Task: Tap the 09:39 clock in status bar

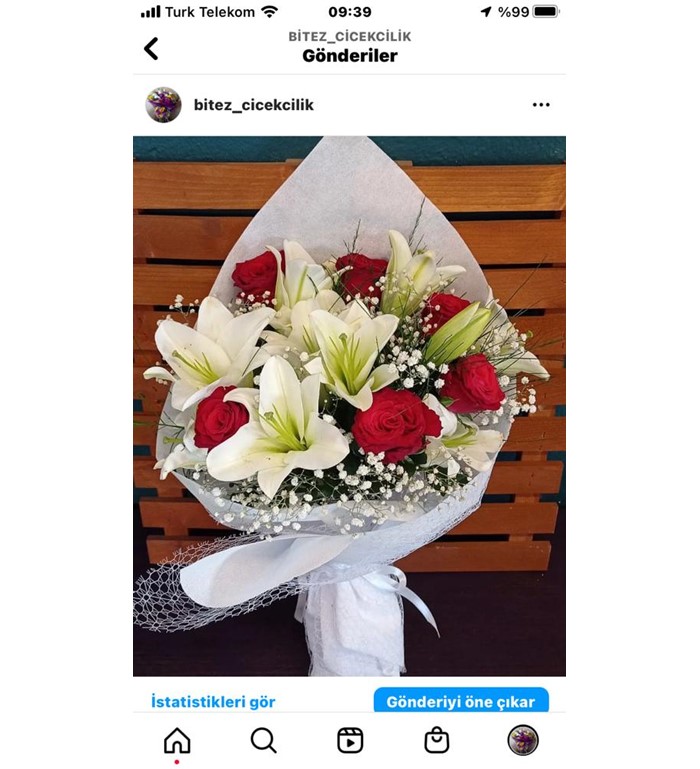Action: [x=350, y=12]
